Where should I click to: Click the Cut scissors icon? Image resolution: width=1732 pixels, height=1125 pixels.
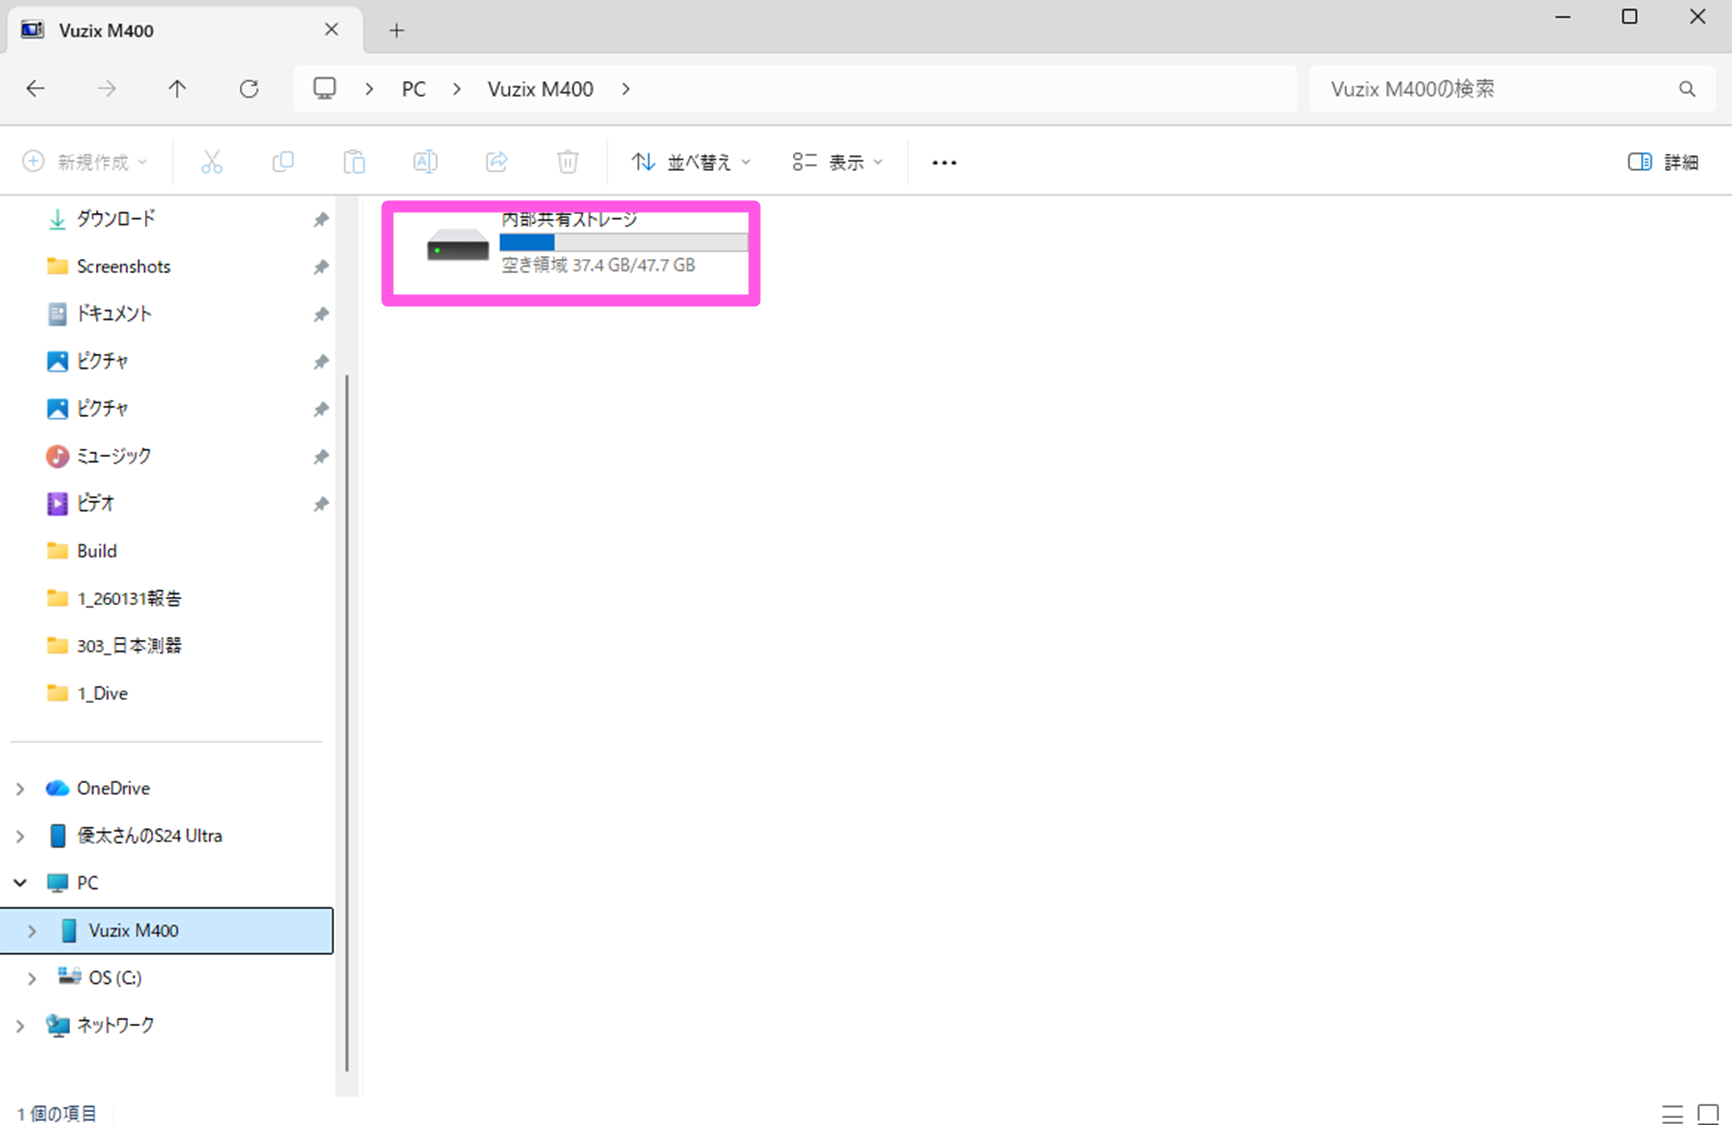click(212, 162)
